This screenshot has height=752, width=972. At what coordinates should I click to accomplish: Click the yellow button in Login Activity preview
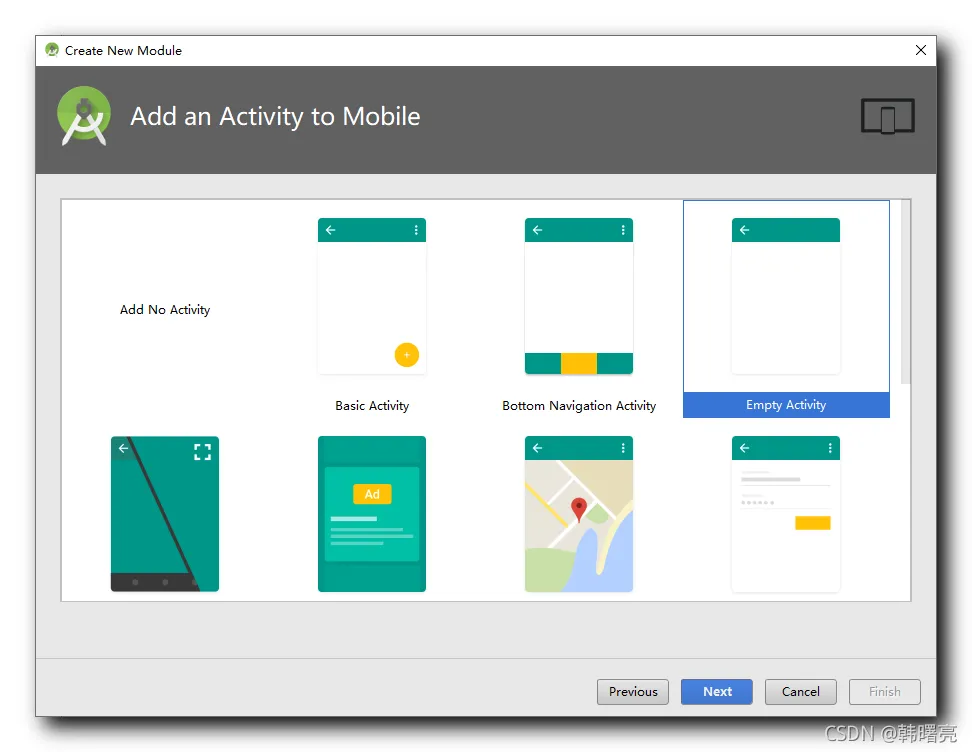click(x=813, y=523)
